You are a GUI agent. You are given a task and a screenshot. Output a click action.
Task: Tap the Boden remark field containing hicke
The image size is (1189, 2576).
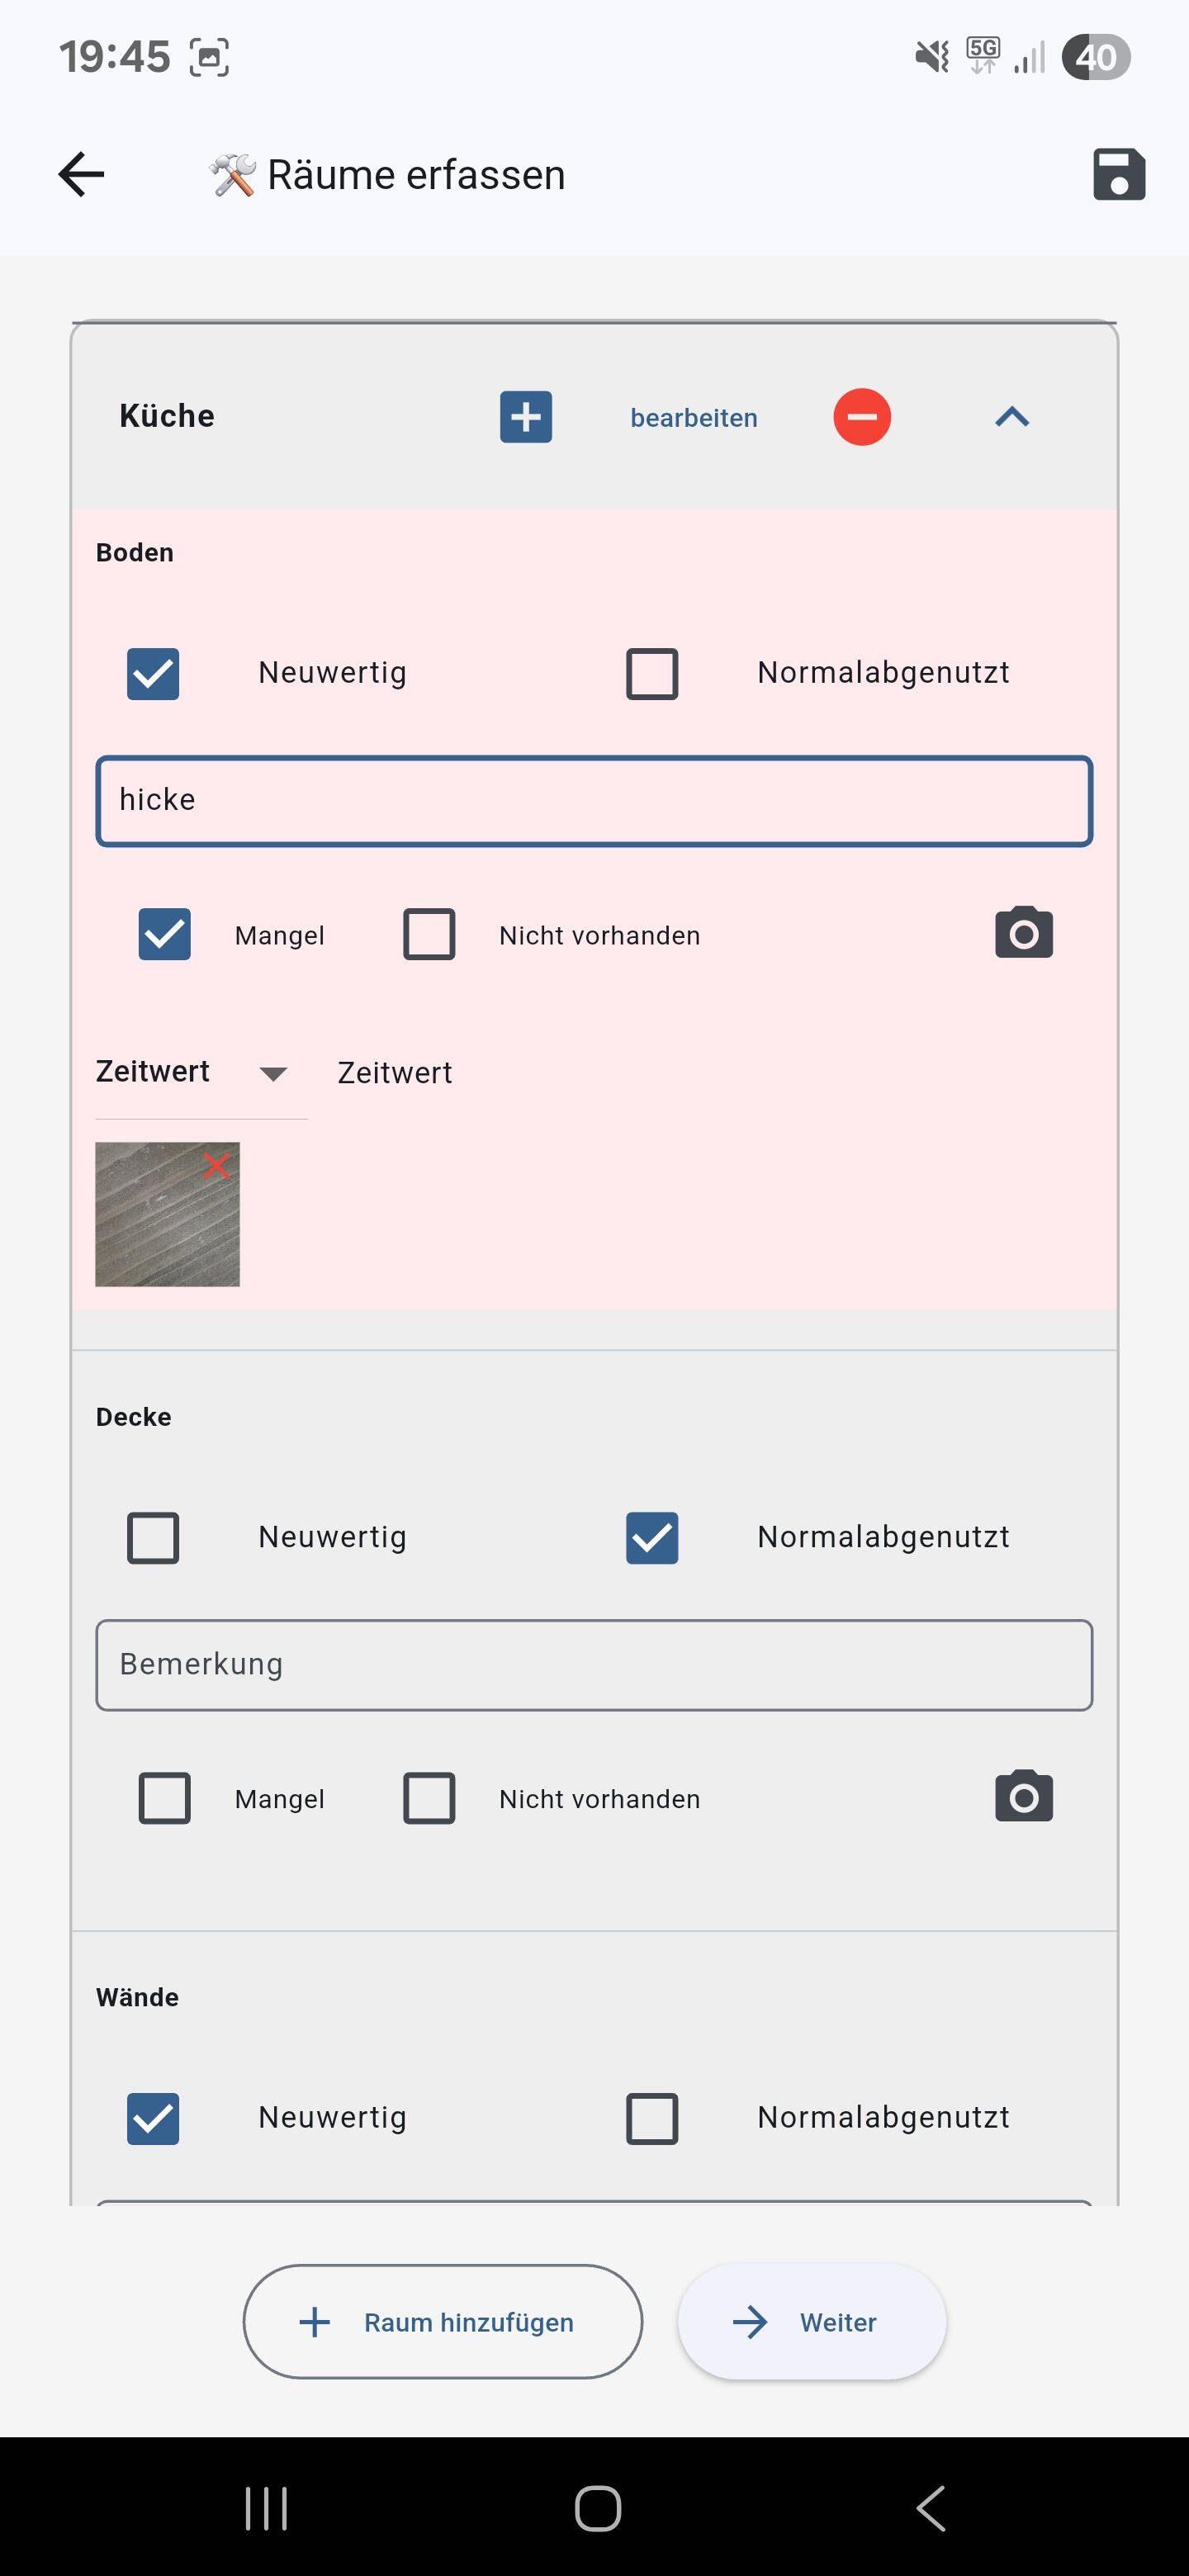pyautogui.click(x=594, y=801)
